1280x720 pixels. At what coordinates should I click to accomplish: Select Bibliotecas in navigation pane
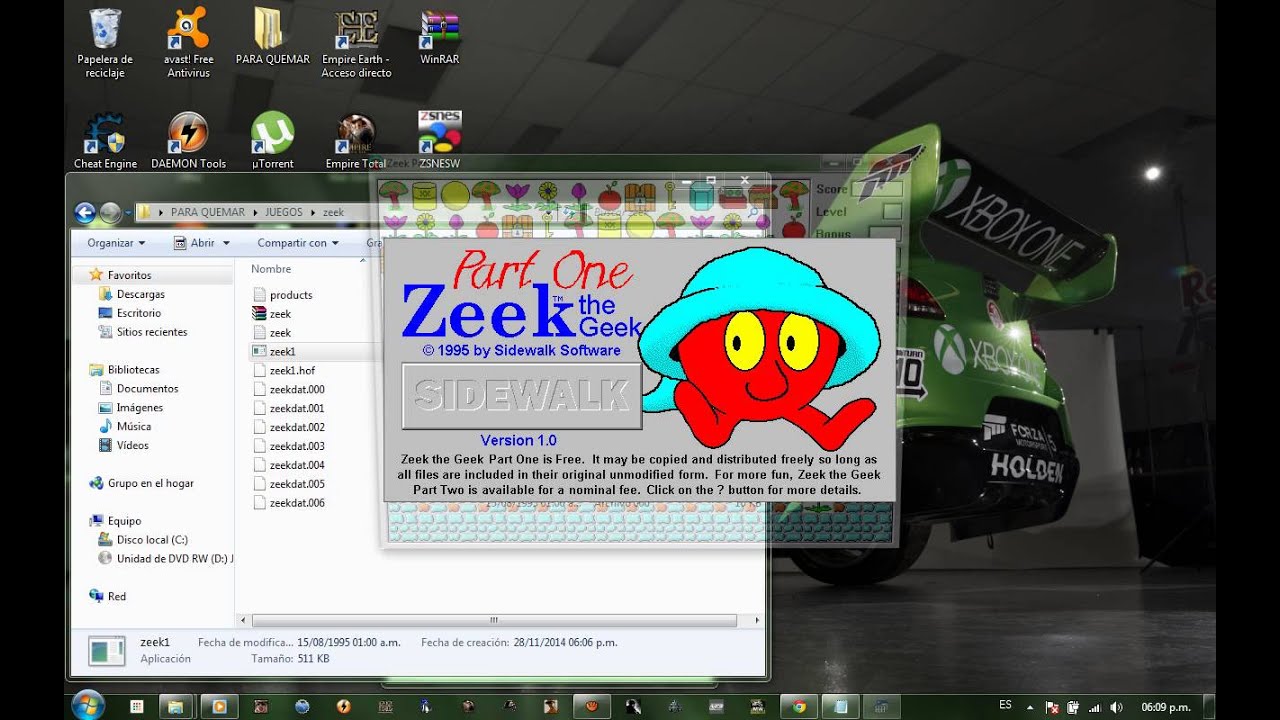click(x=133, y=370)
